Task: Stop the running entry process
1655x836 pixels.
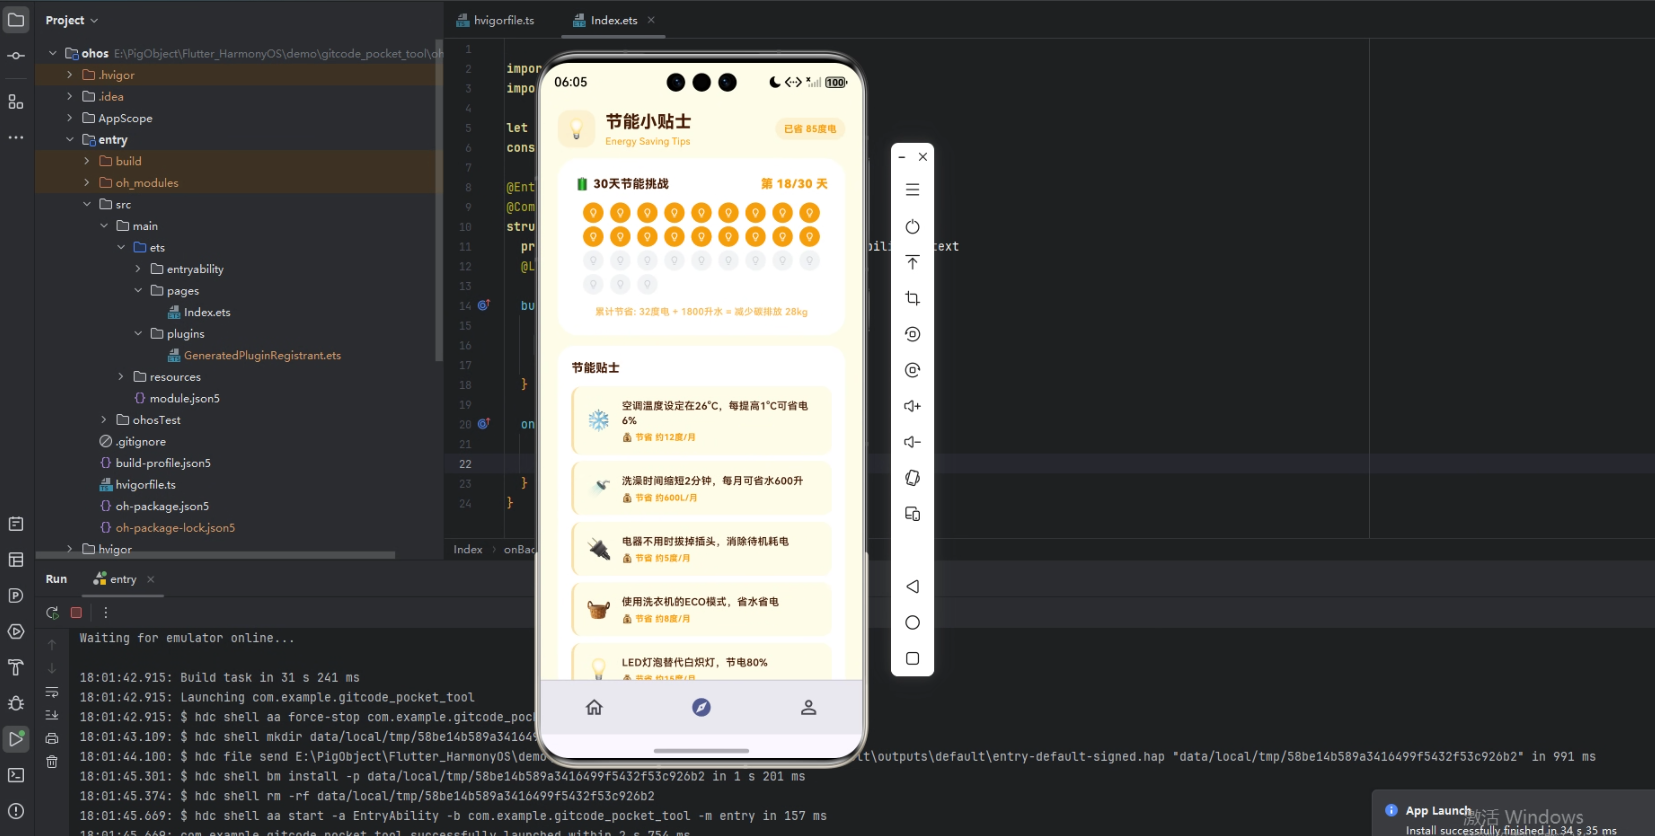Action: click(x=76, y=613)
